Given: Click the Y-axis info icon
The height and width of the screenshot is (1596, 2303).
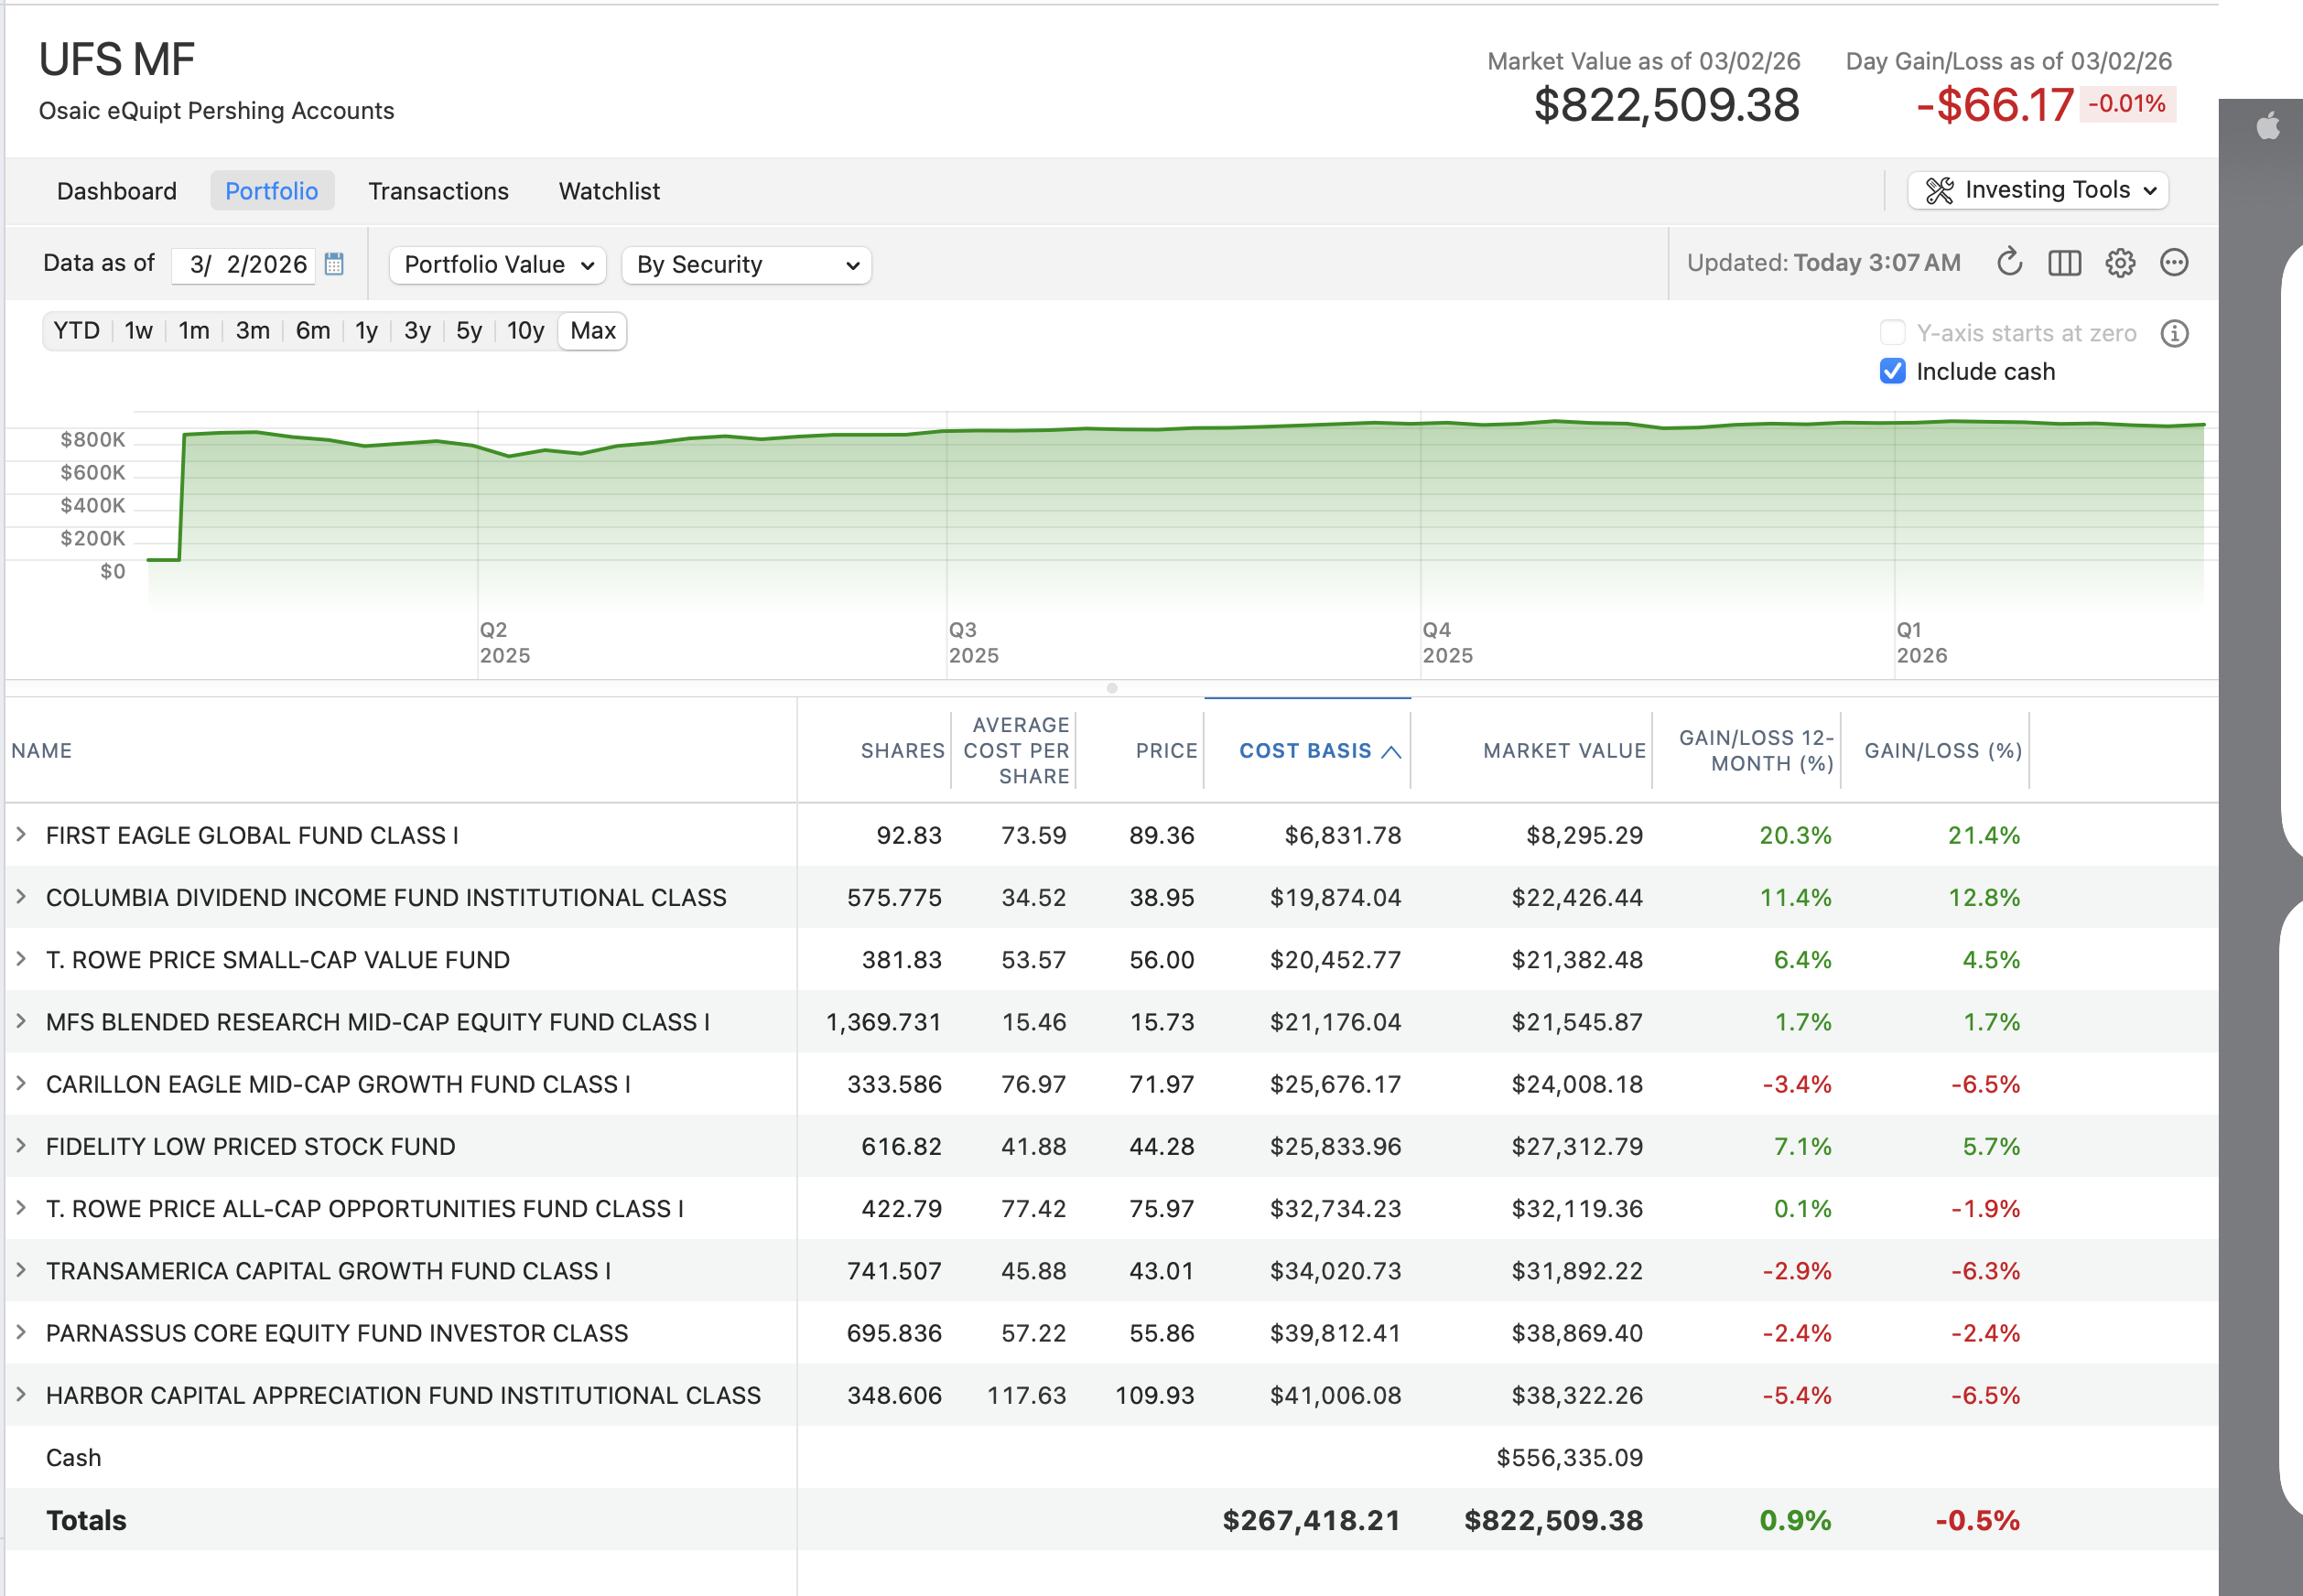Looking at the screenshot, I should pos(2174,333).
